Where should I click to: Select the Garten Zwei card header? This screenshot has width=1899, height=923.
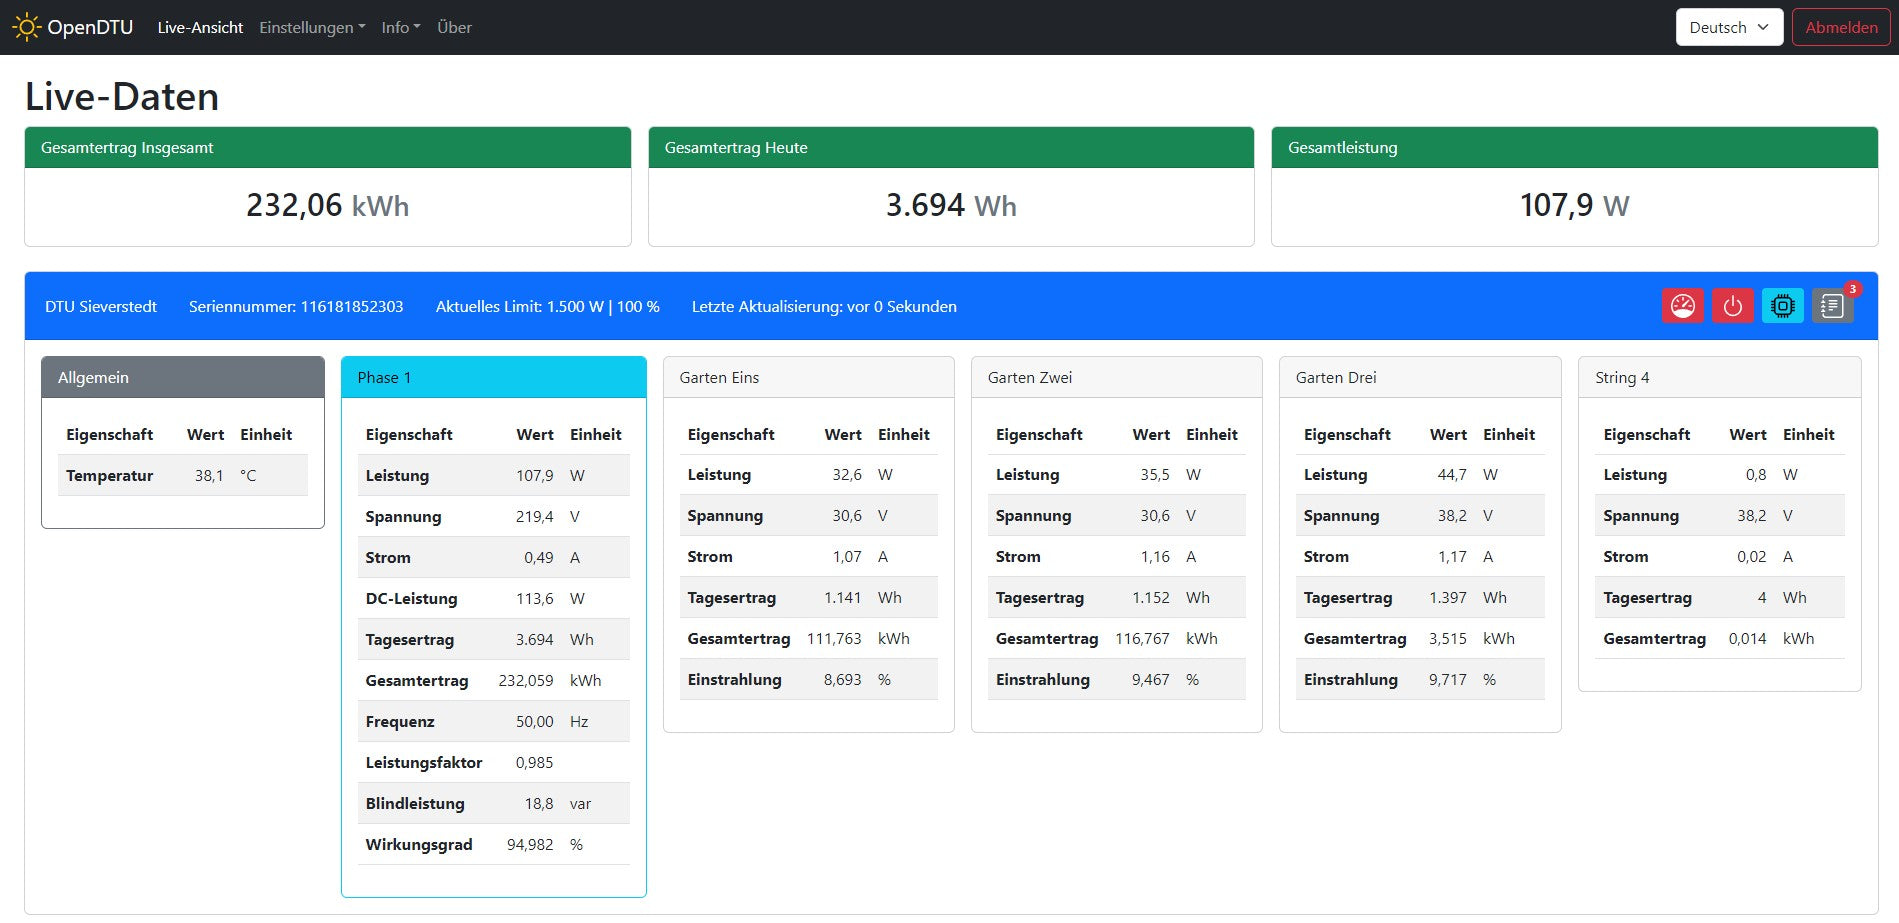click(x=1117, y=377)
